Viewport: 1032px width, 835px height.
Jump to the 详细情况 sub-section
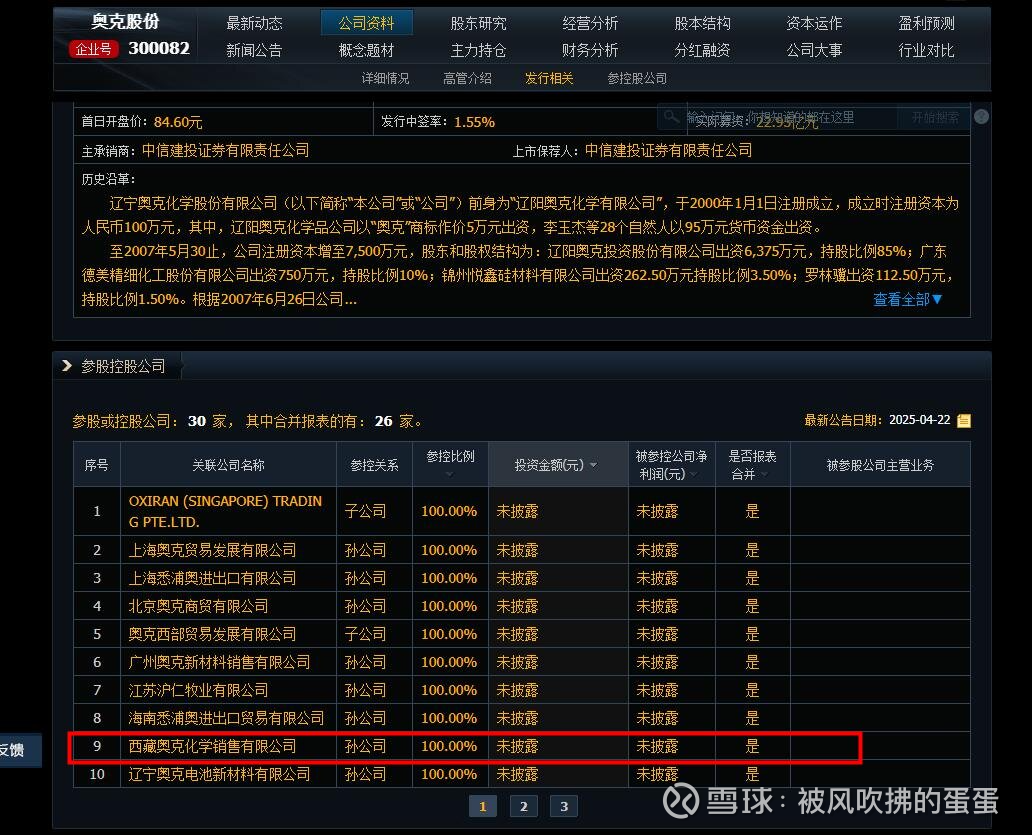point(385,78)
